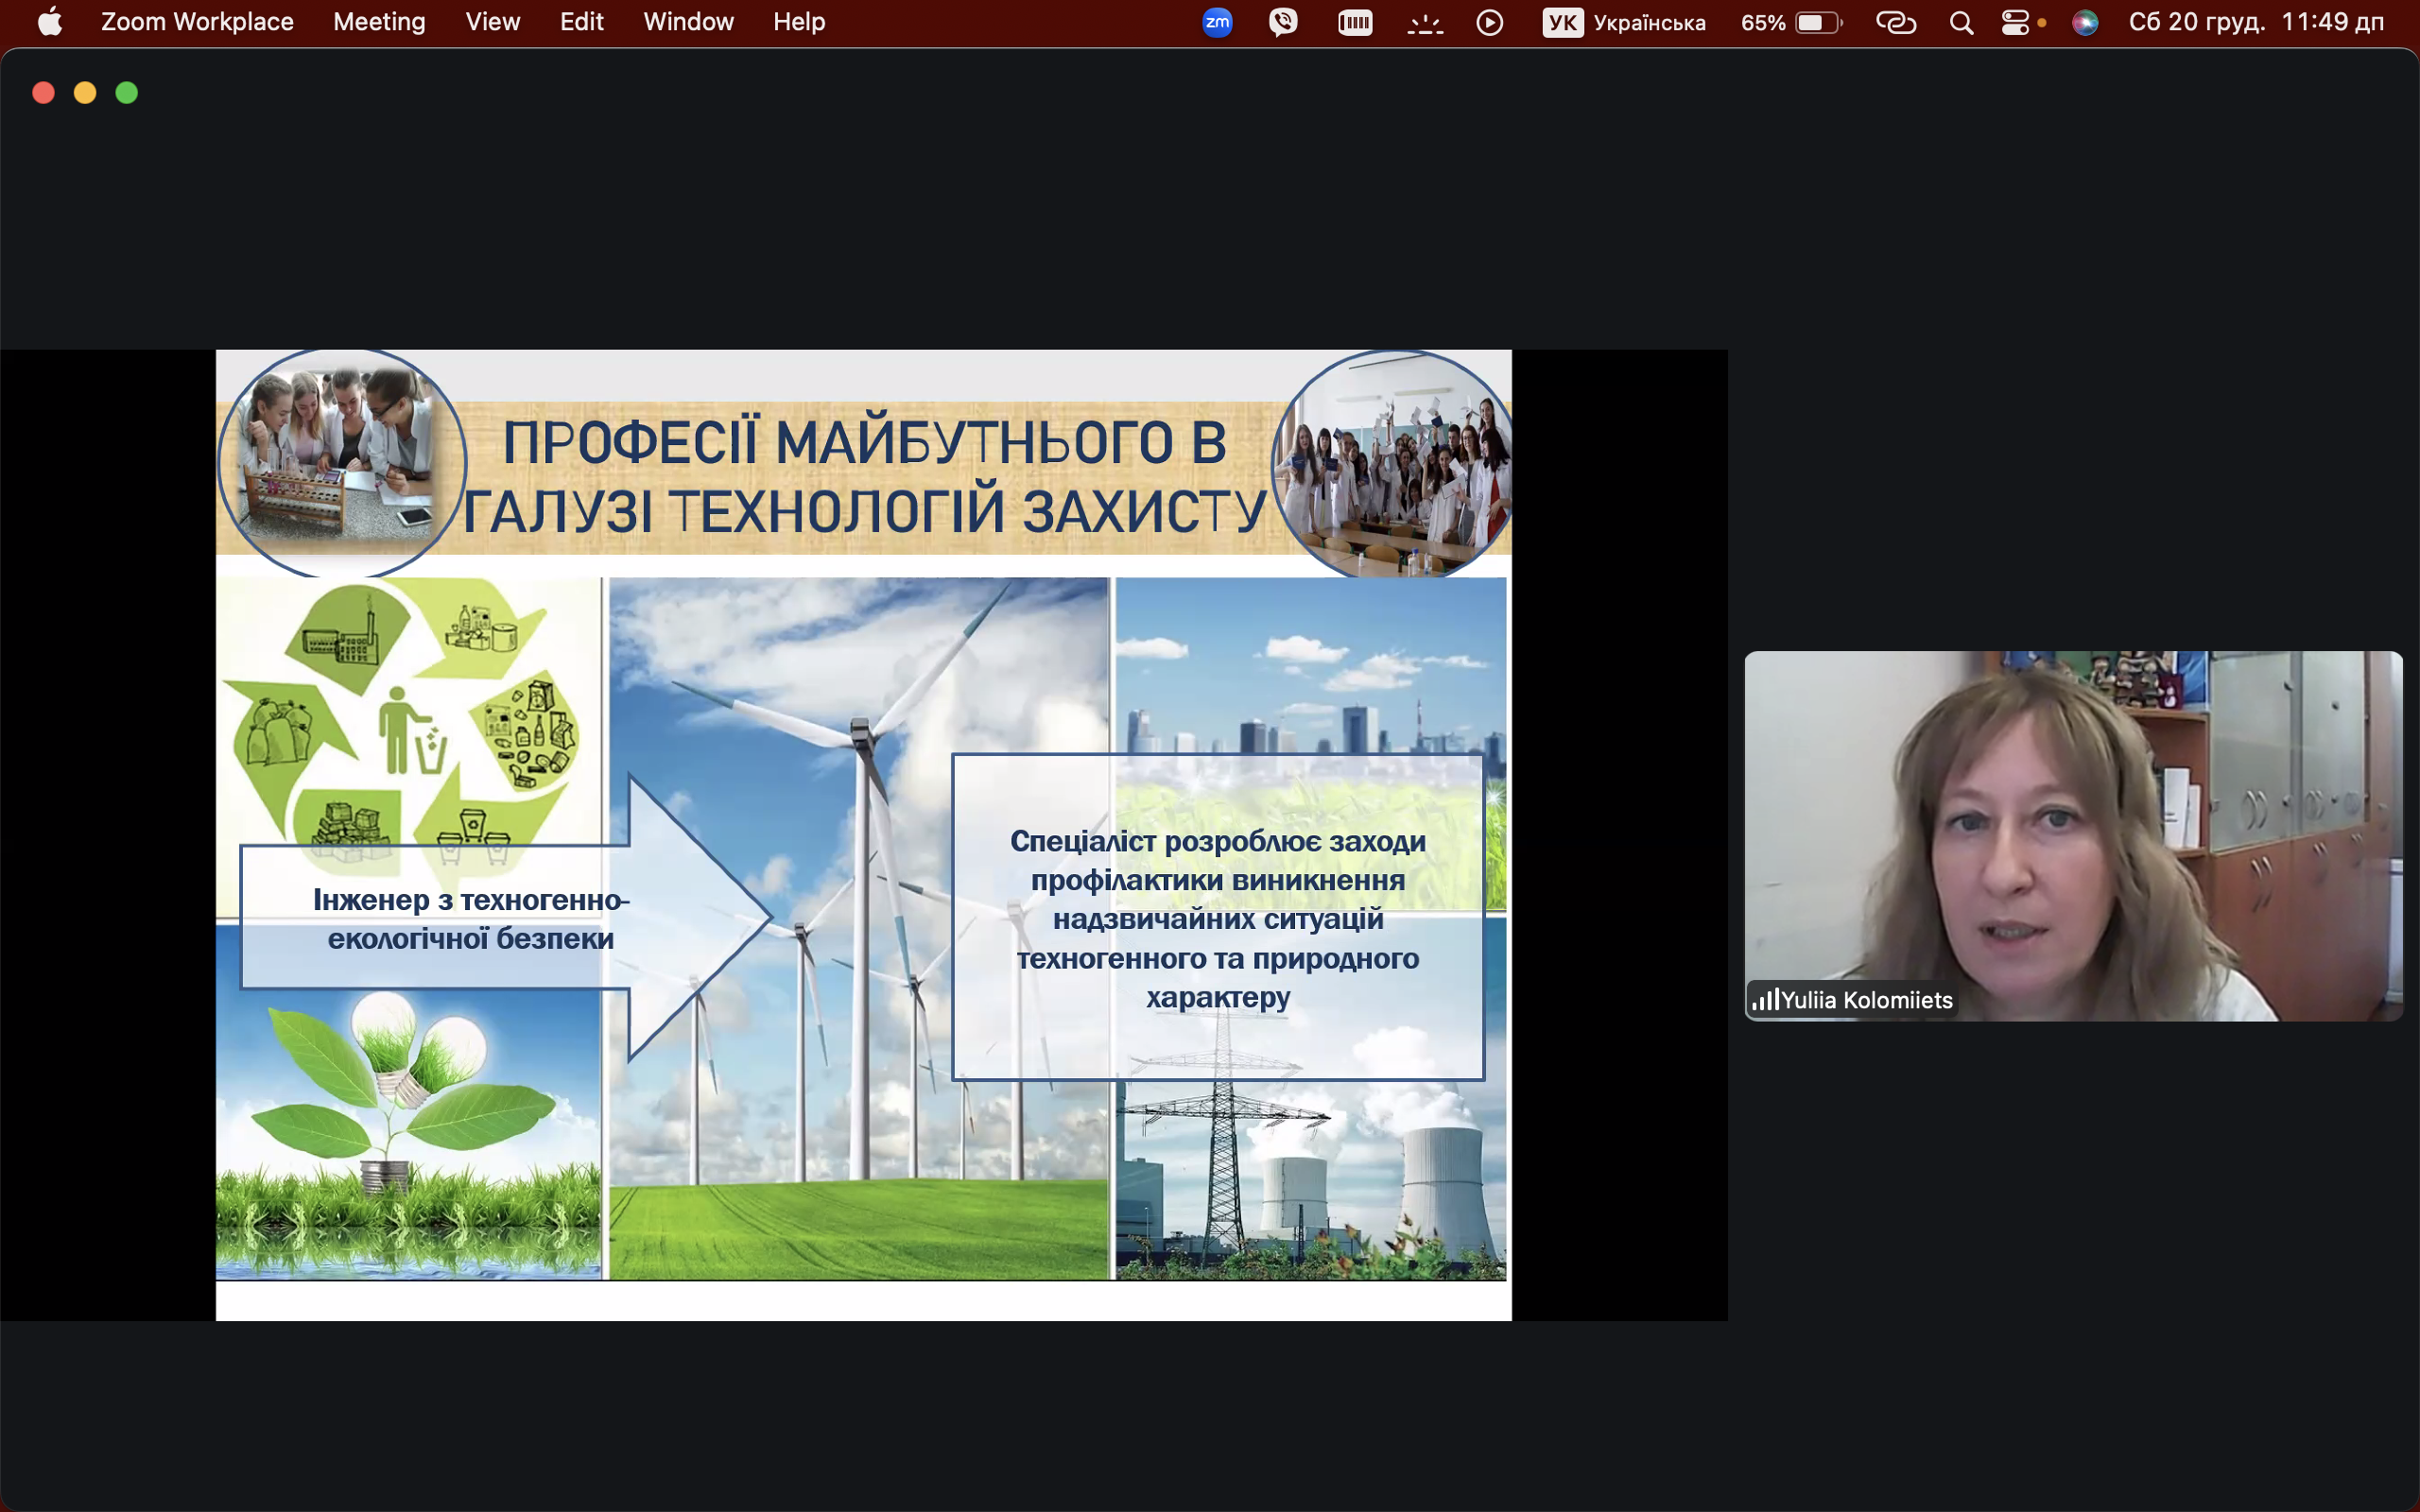Click the Zoom icon in menu bar
Screen dimensions: 2420x1512
point(1217,22)
